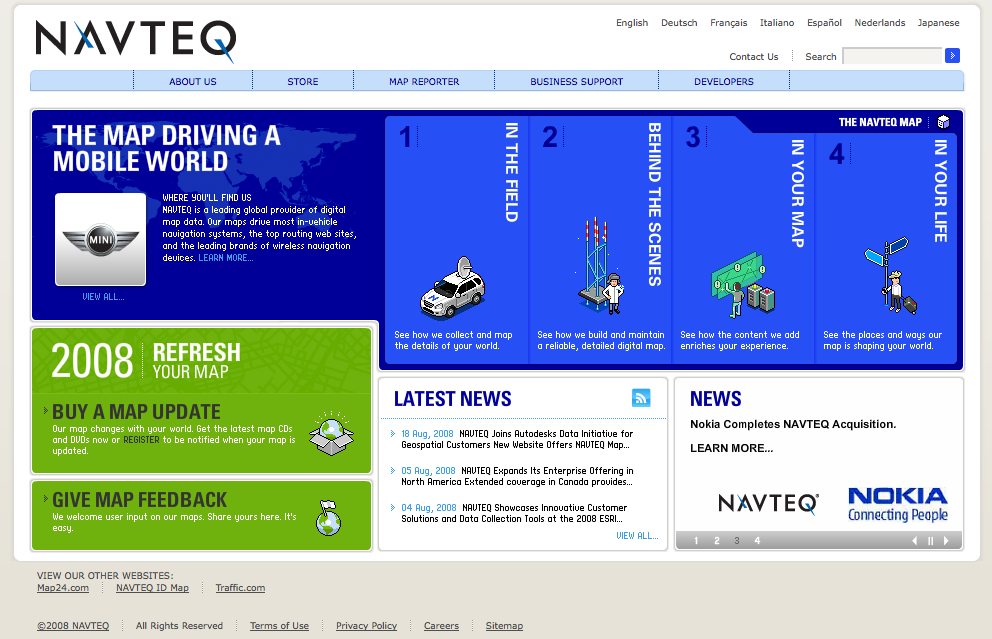Click the MINI logo thumbnail

[x=101, y=240]
